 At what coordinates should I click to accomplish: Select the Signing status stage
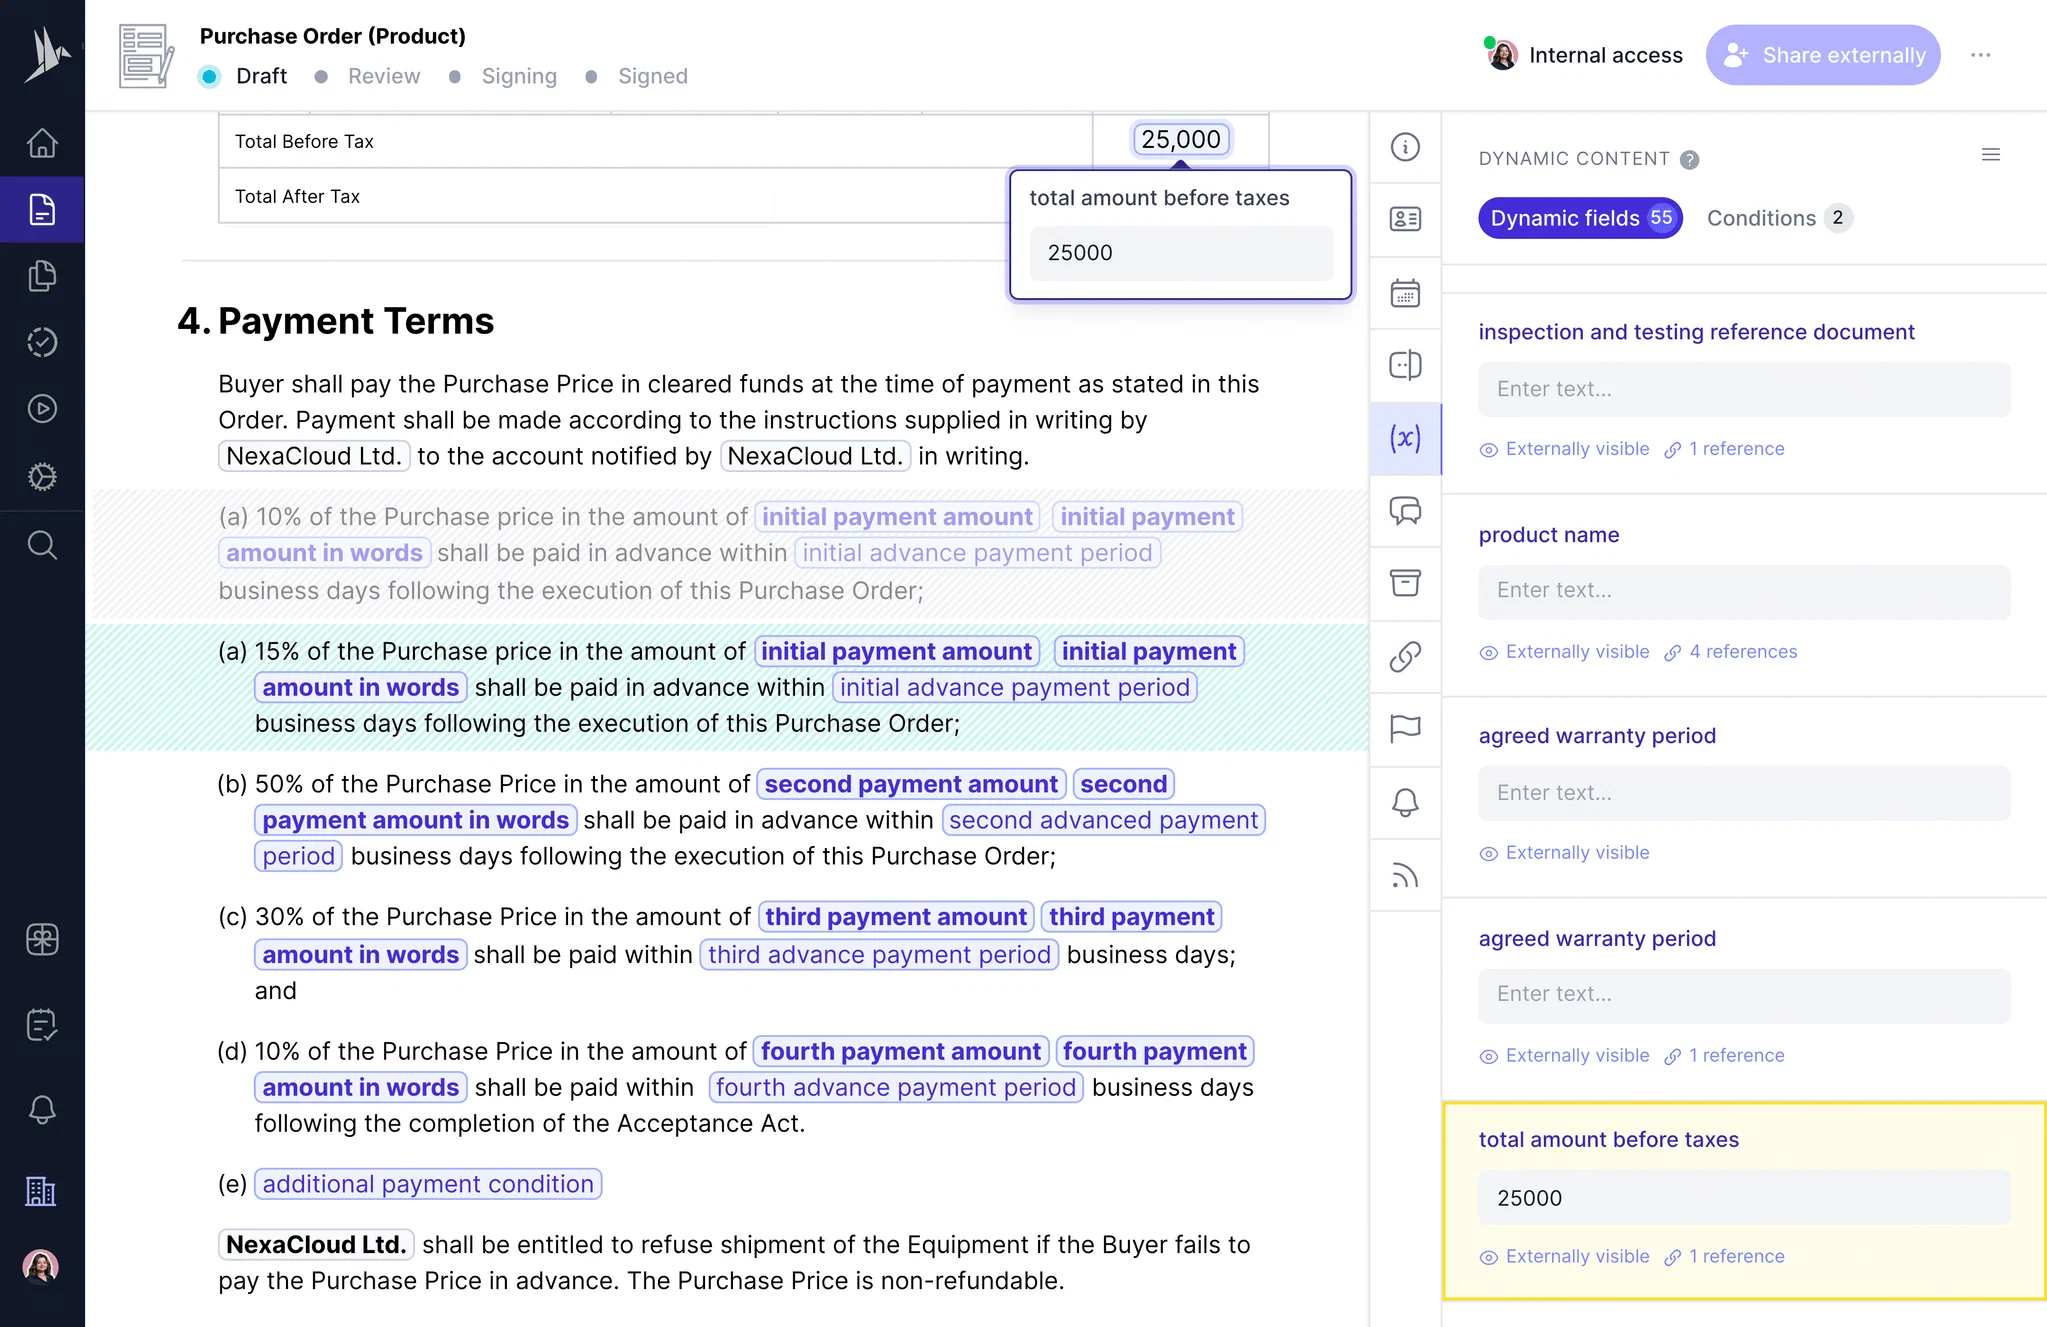[x=503, y=76]
